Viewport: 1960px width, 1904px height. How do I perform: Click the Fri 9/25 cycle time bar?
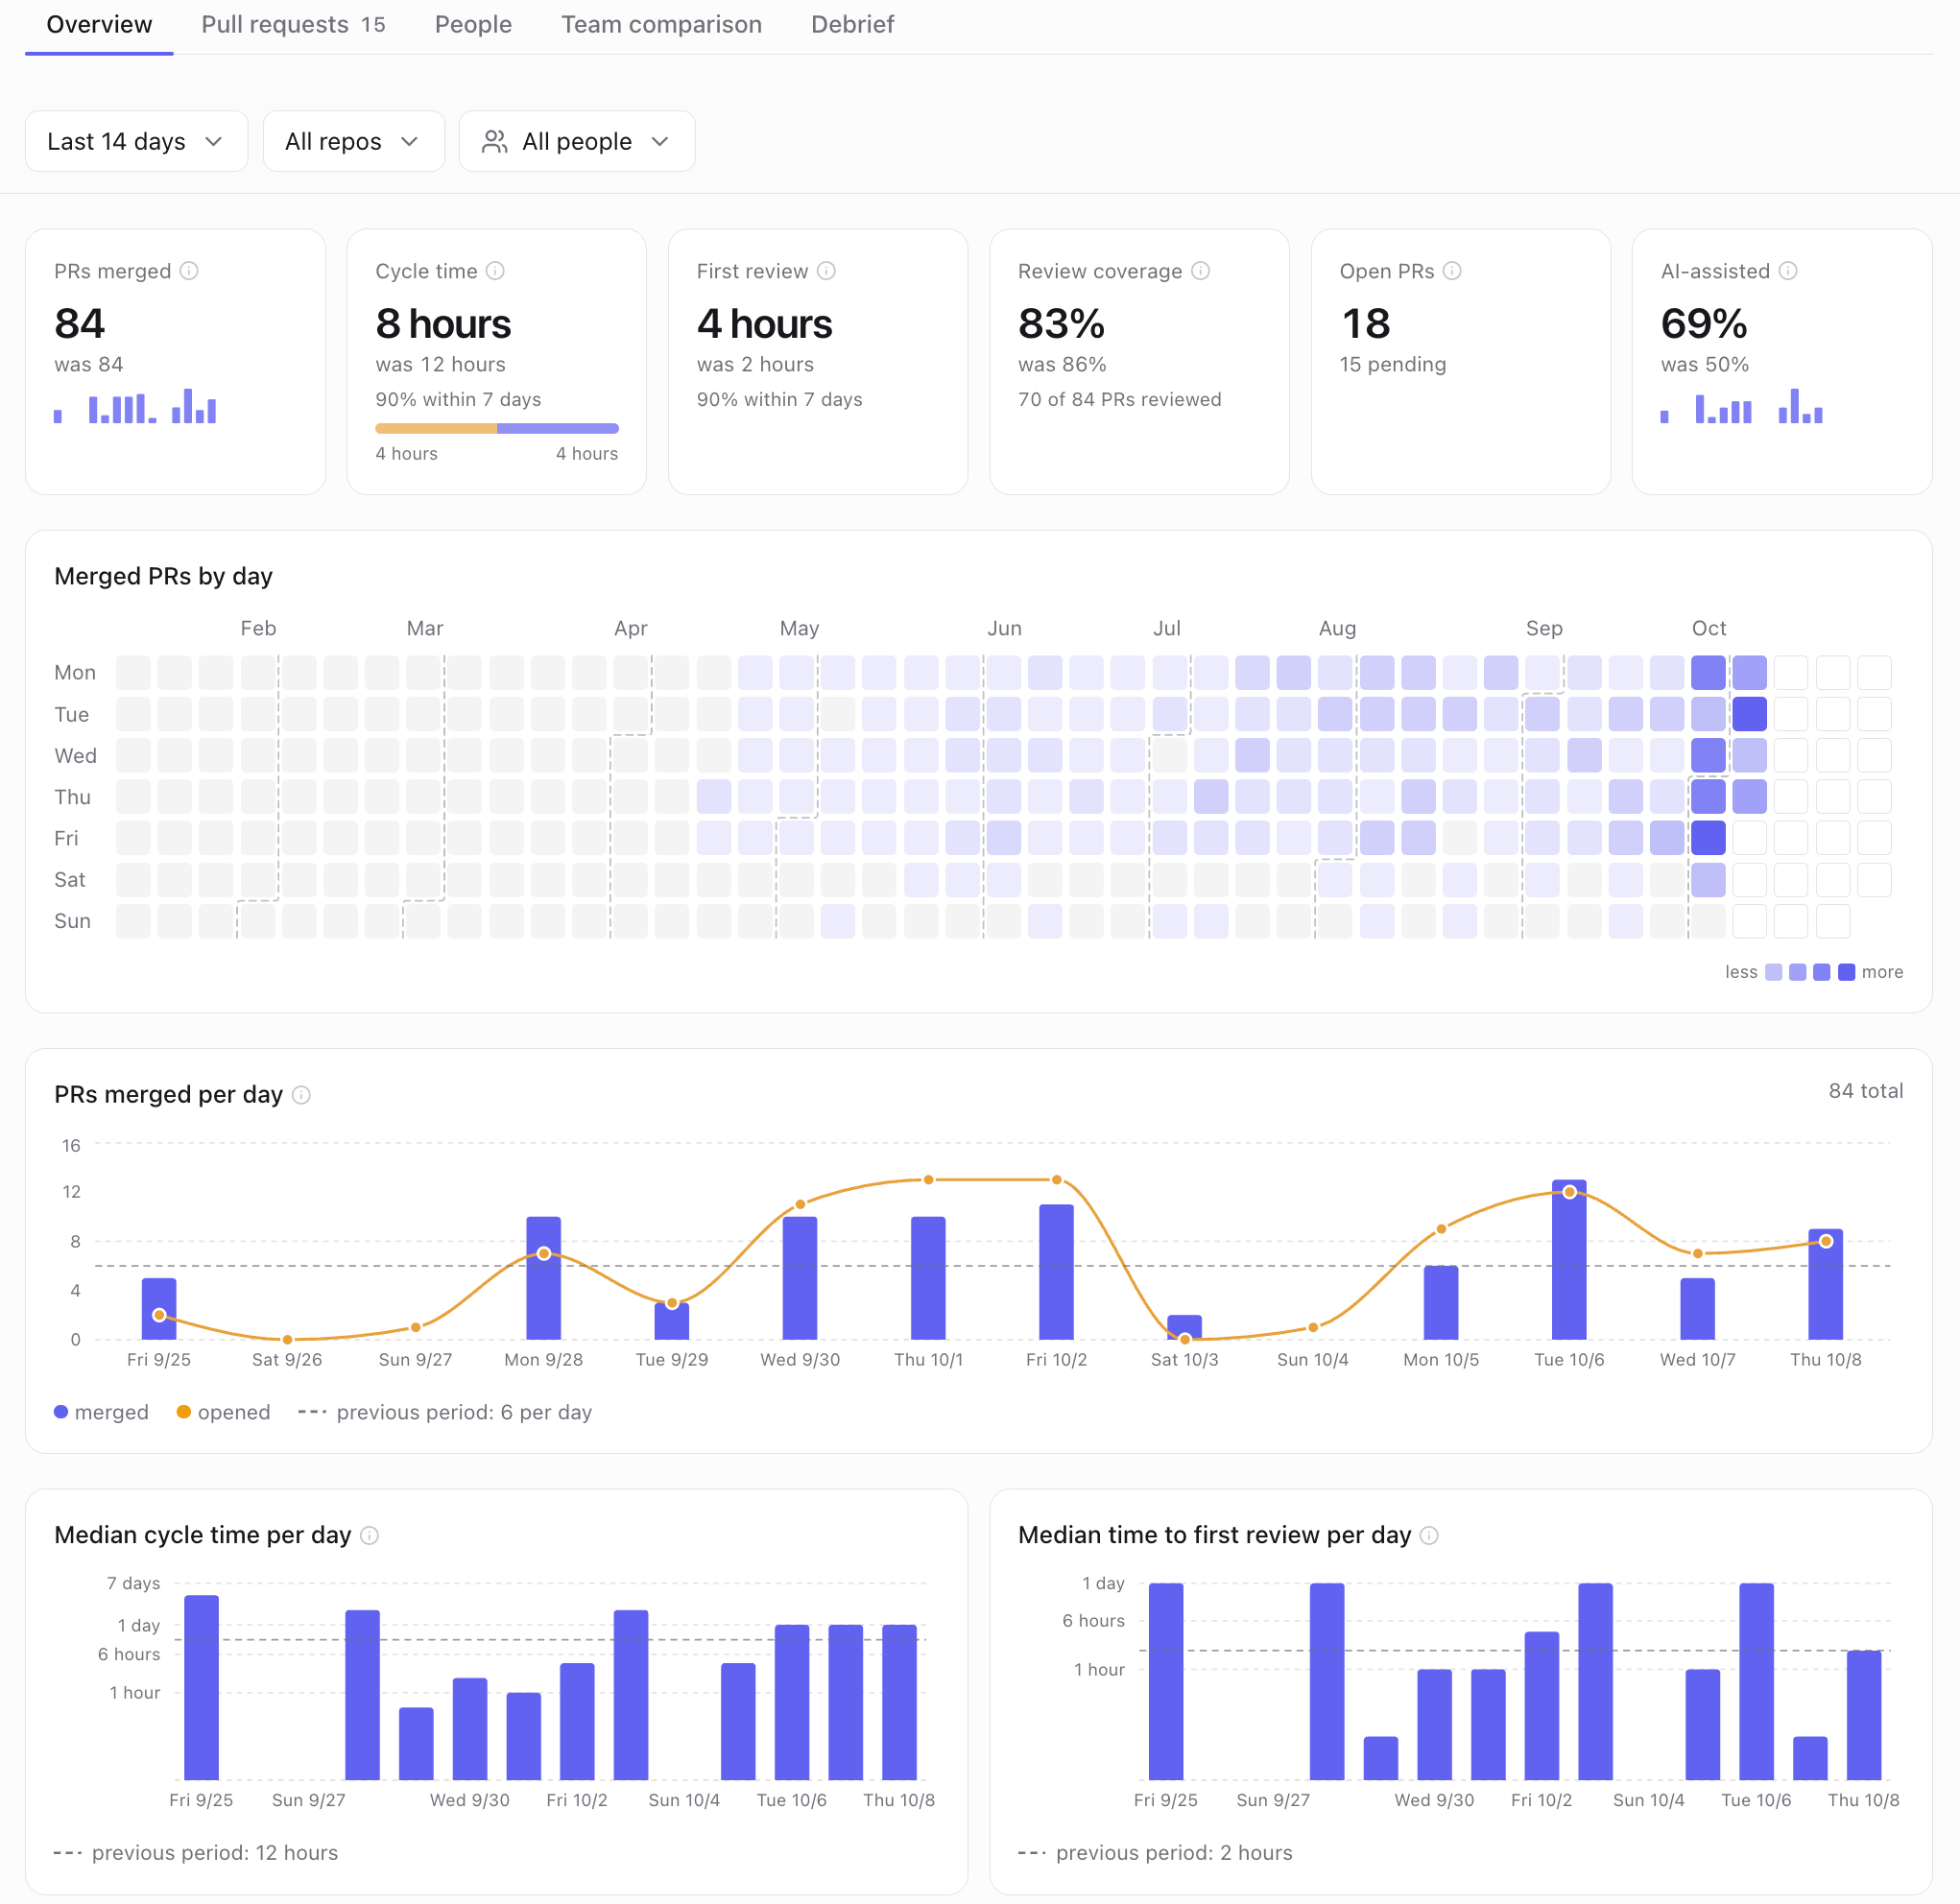tap(201, 1688)
